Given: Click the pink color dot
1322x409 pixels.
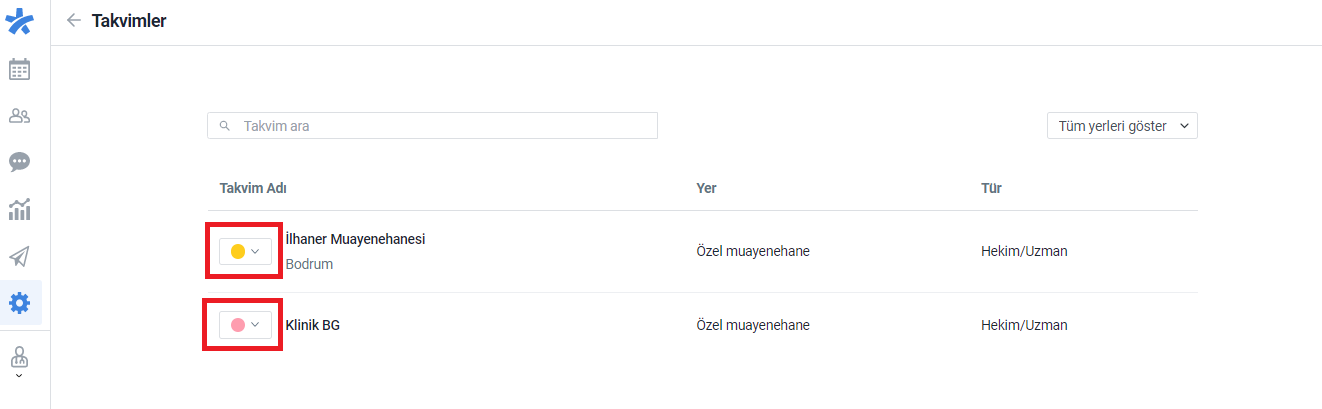Looking at the screenshot, I should (x=238, y=325).
